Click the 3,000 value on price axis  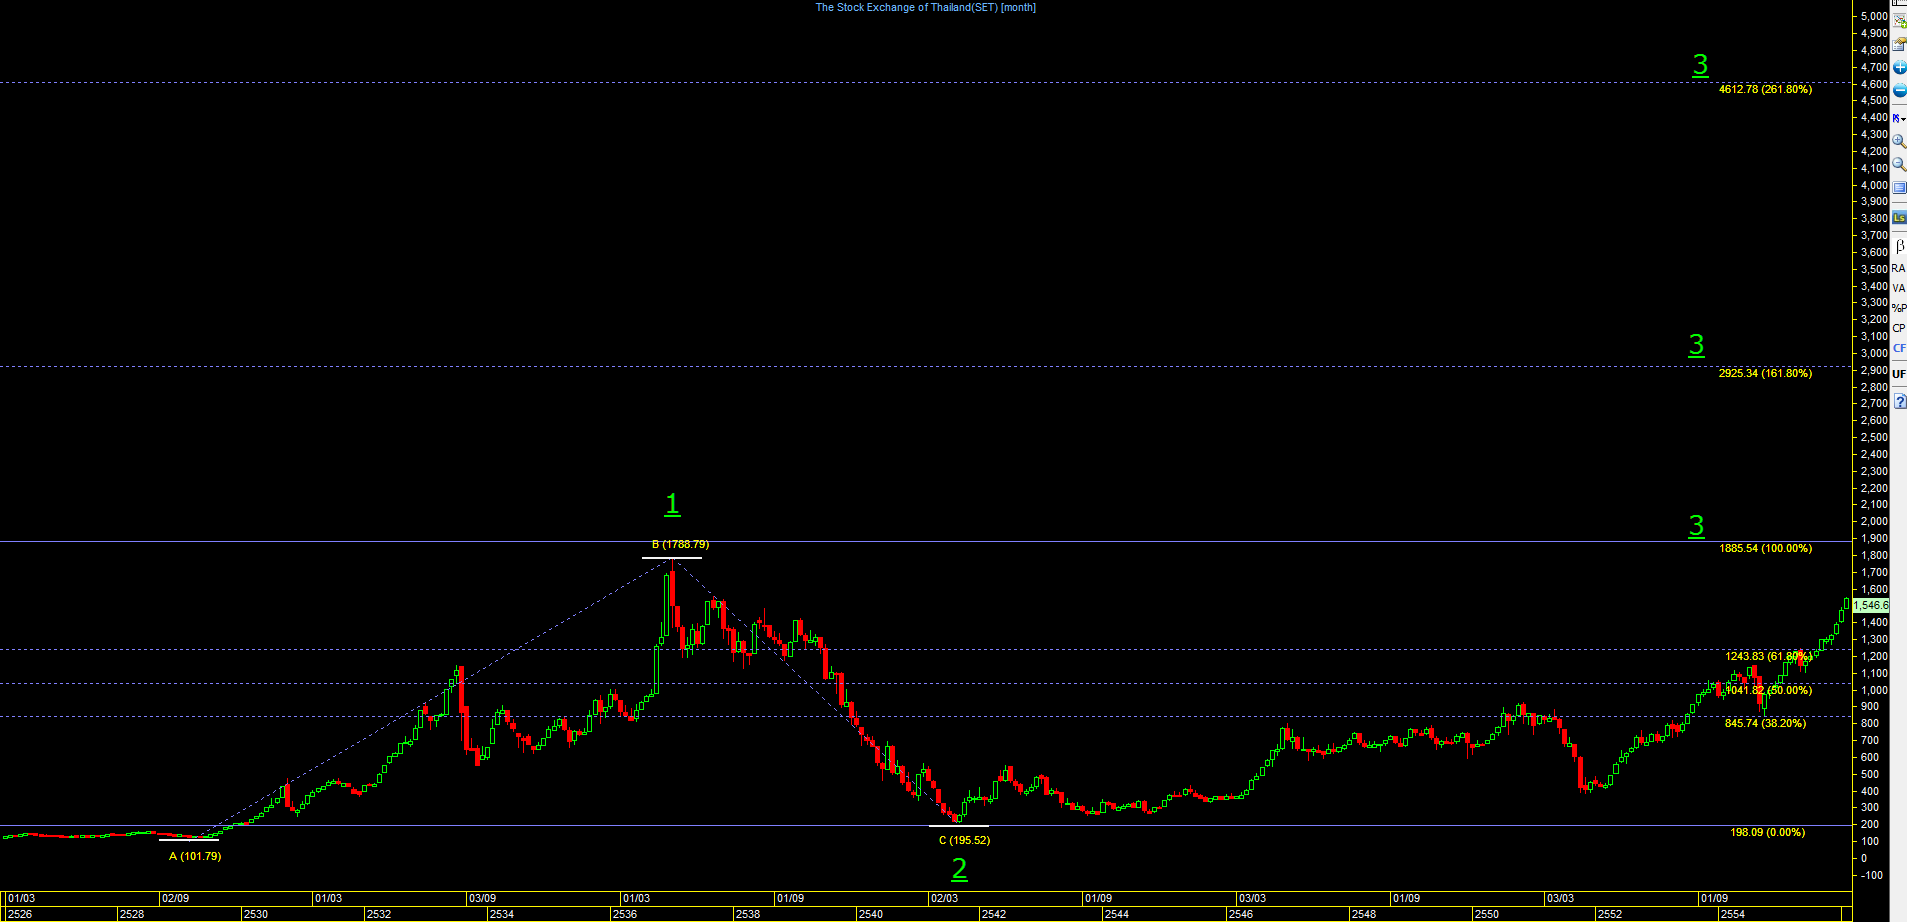pos(1874,353)
